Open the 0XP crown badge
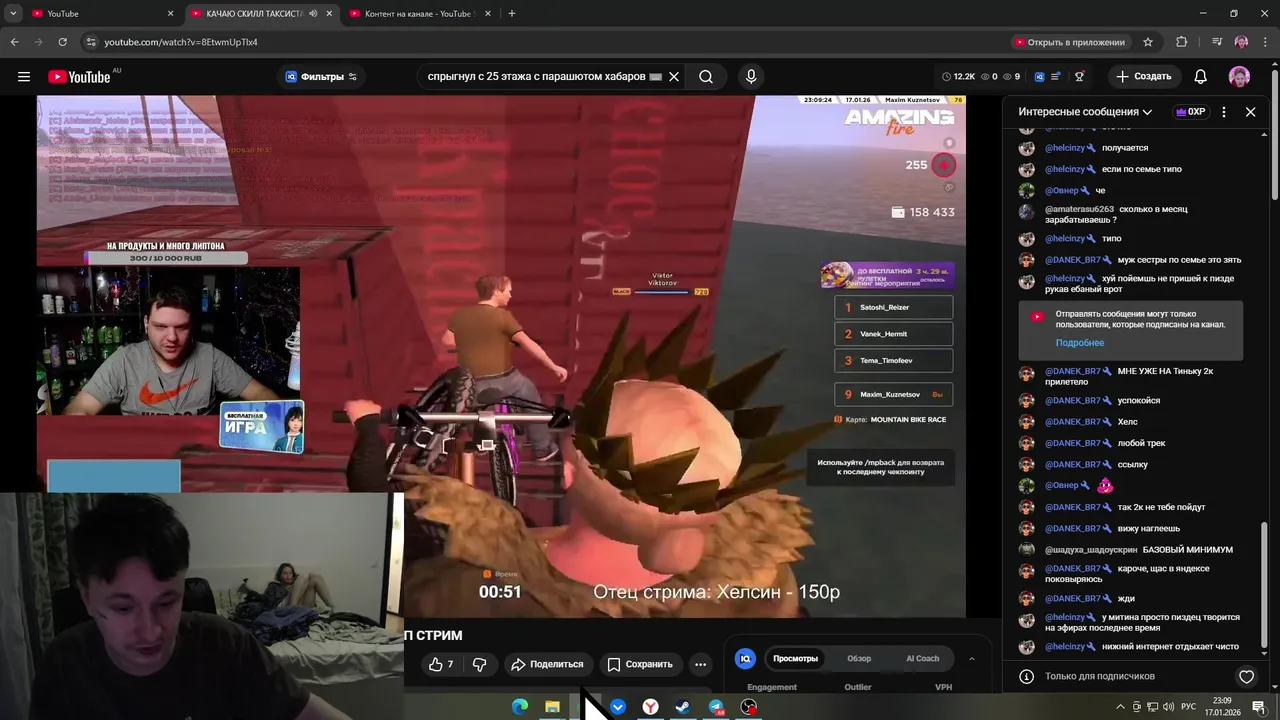Screen dimensions: 1280x720 click(x=1190, y=112)
